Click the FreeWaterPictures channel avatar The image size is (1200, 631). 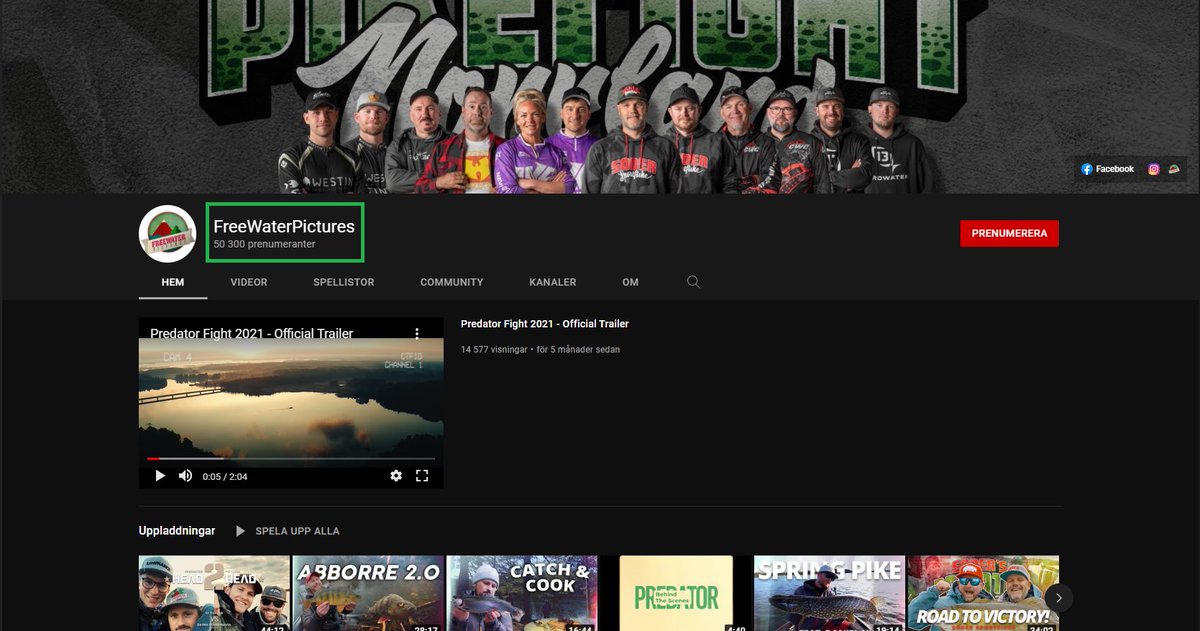pos(167,234)
